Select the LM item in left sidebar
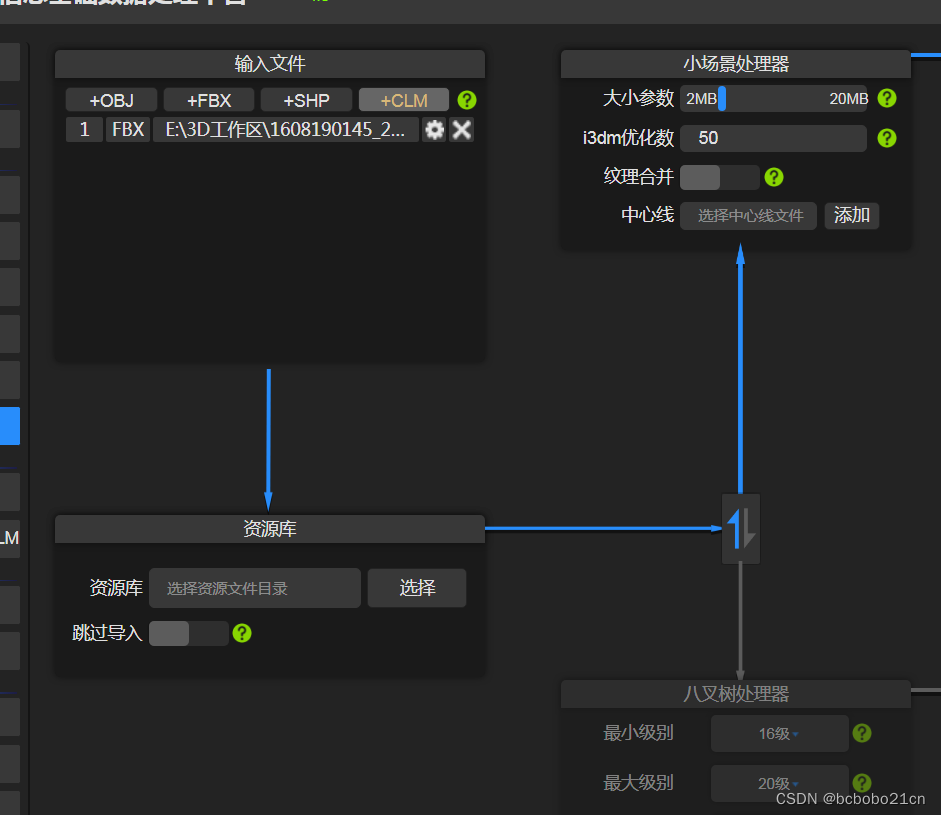 8,537
